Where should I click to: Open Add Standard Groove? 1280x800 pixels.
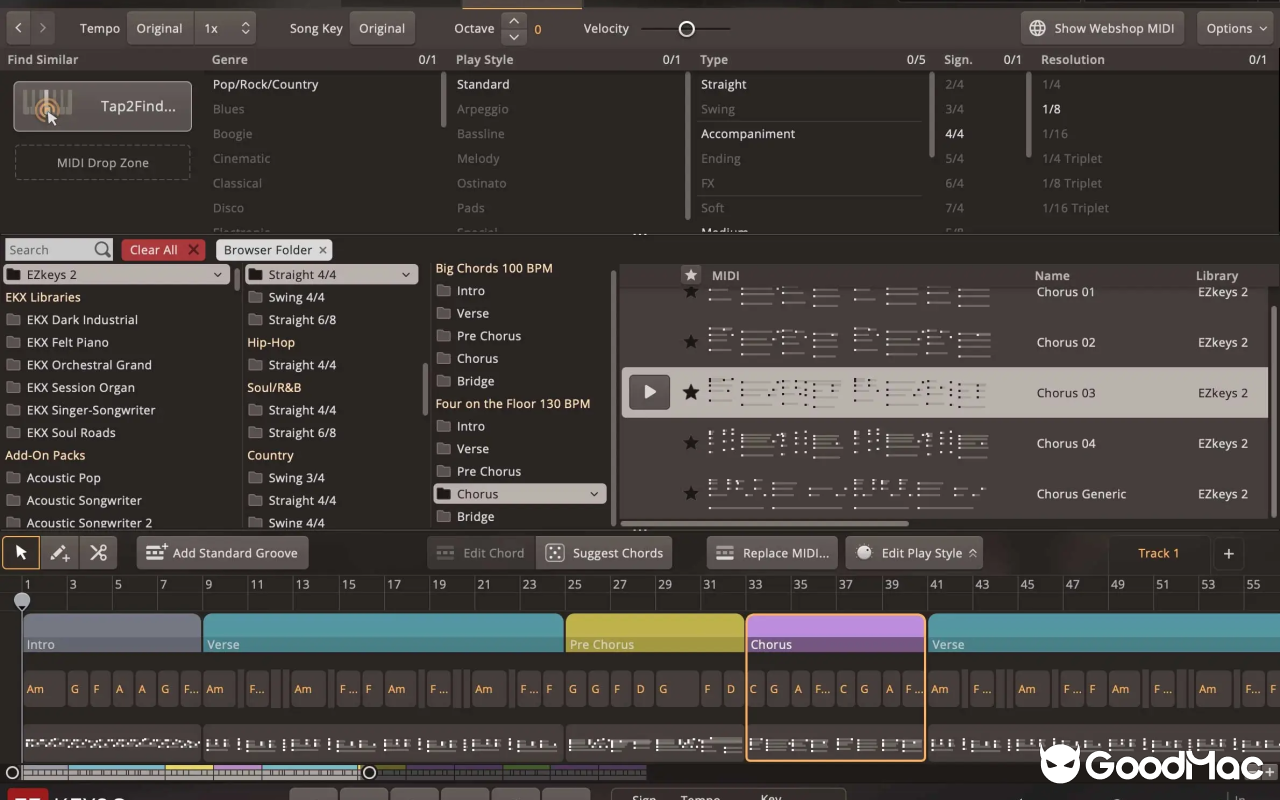tap(222, 552)
